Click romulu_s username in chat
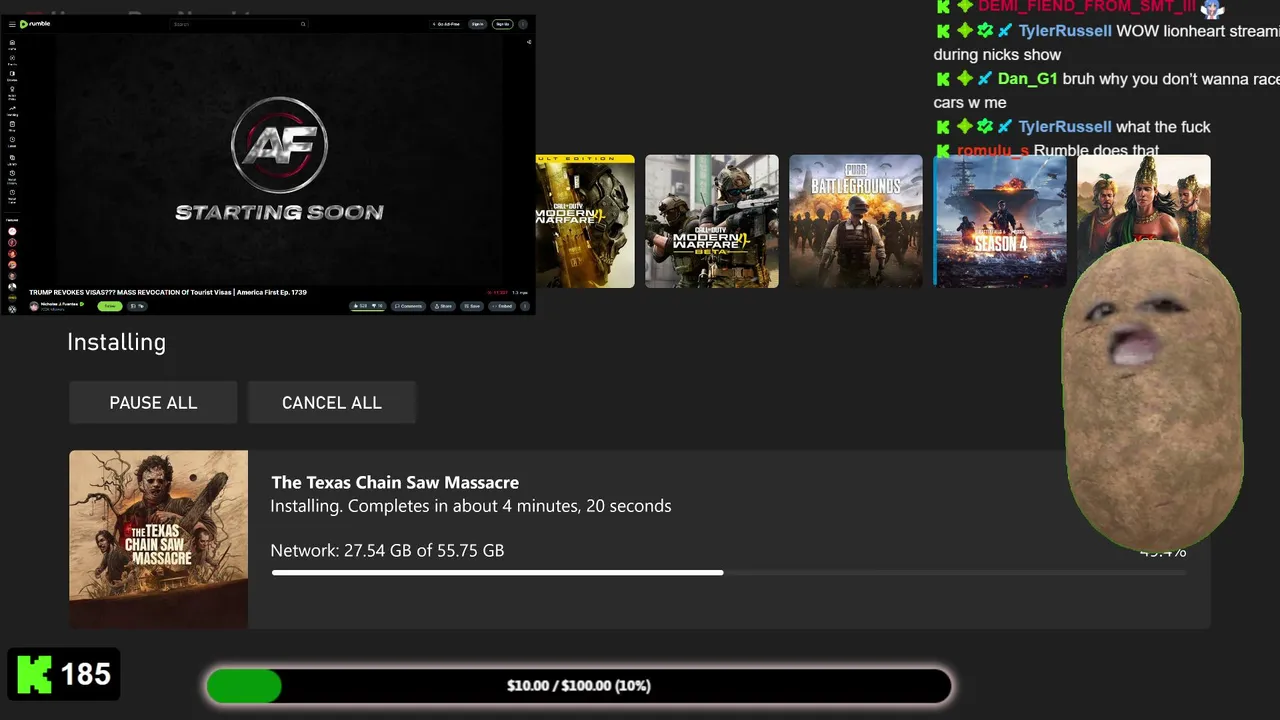 coord(993,151)
